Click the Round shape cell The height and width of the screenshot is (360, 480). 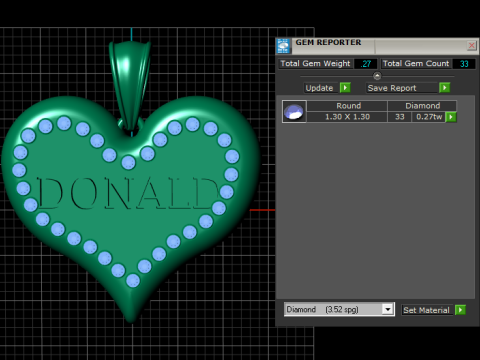coord(347,106)
